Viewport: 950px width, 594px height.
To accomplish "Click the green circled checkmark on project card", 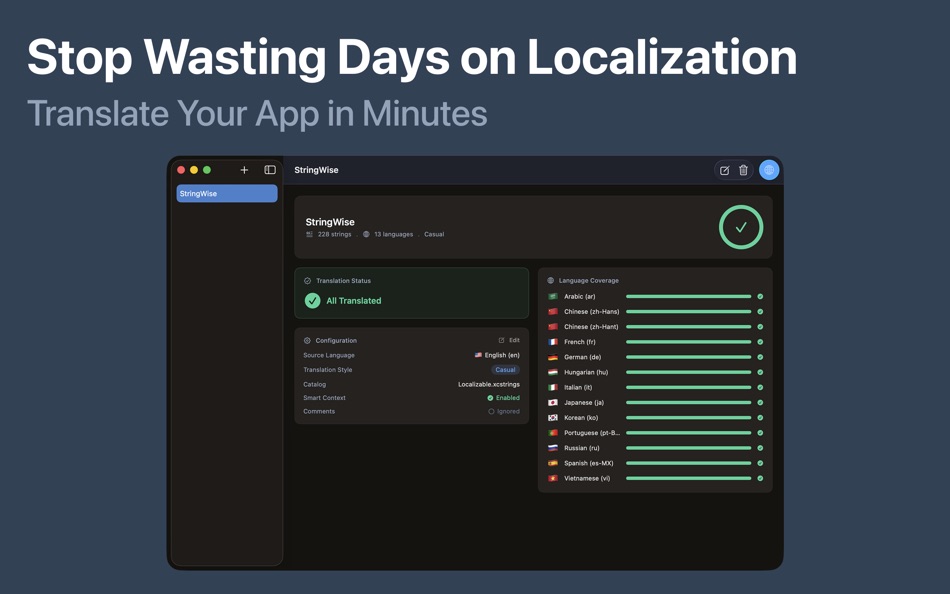I will tap(740, 227).
